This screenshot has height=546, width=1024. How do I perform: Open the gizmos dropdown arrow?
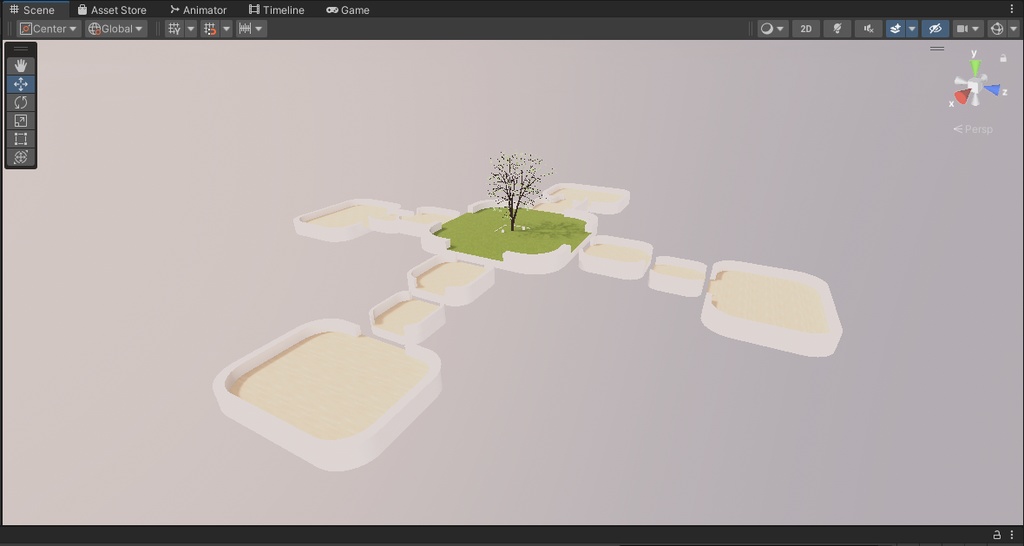pos(1014,29)
